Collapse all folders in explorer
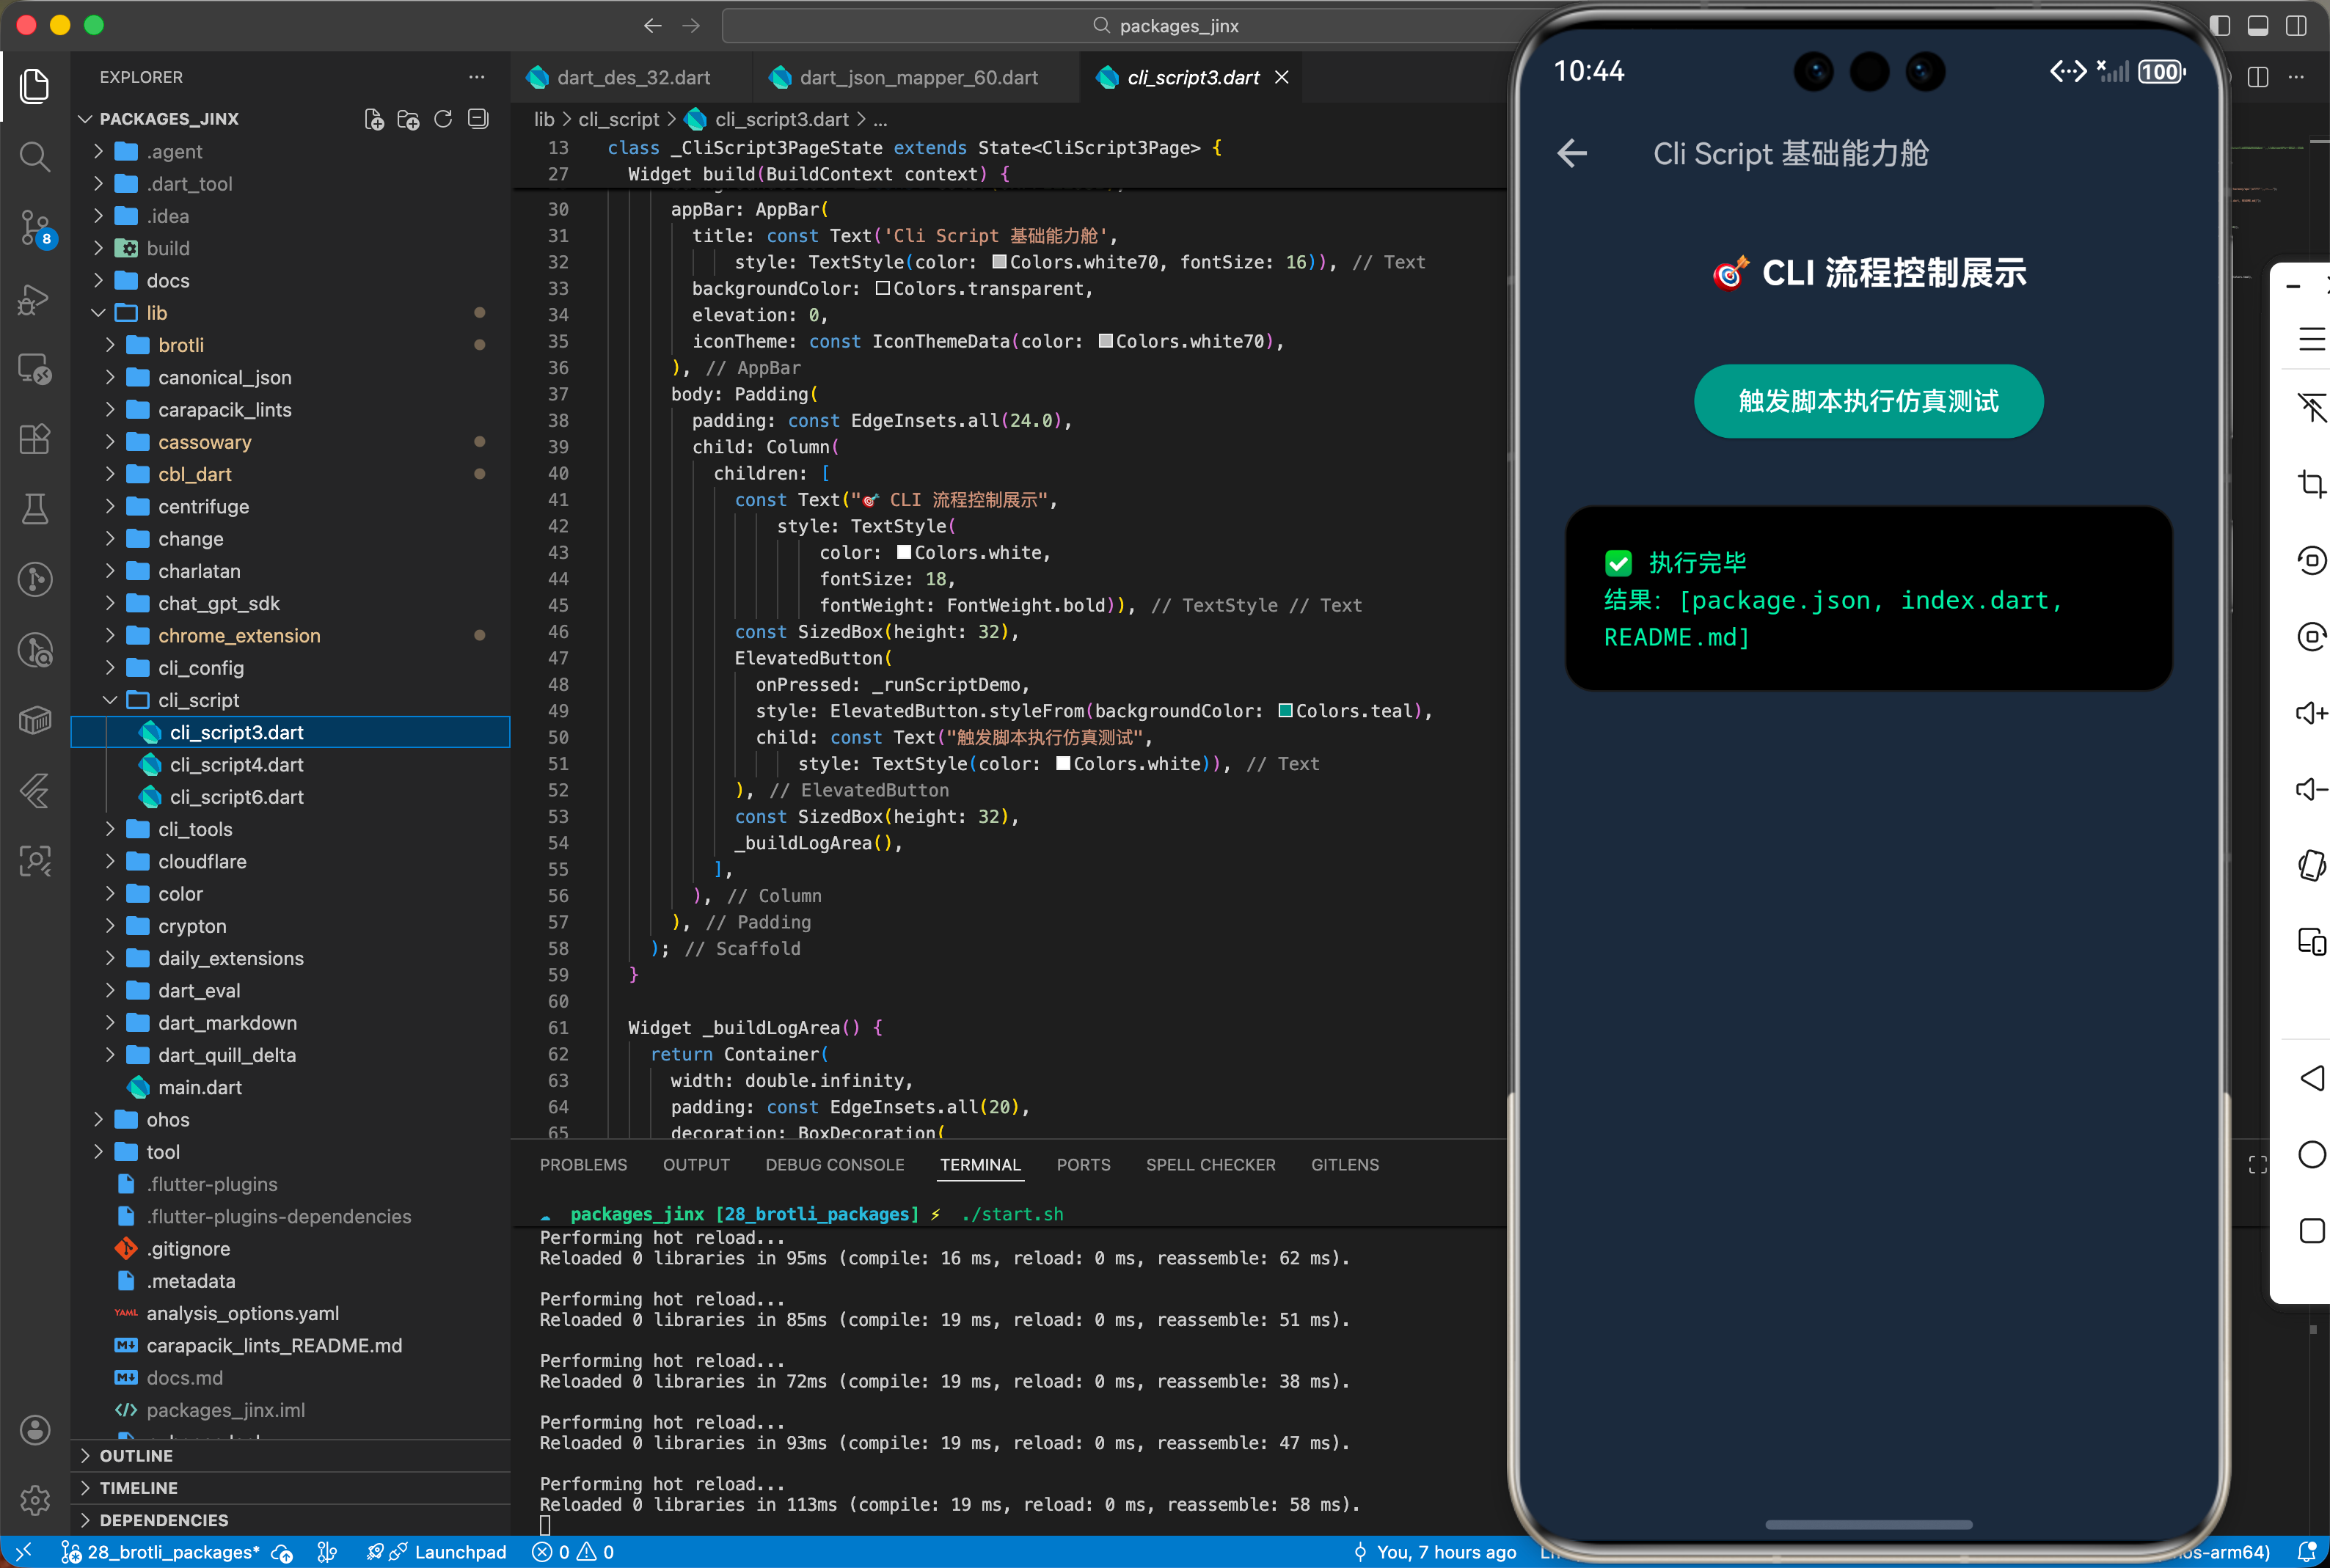The width and height of the screenshot is (2330, 1568). tap(479, 119)
